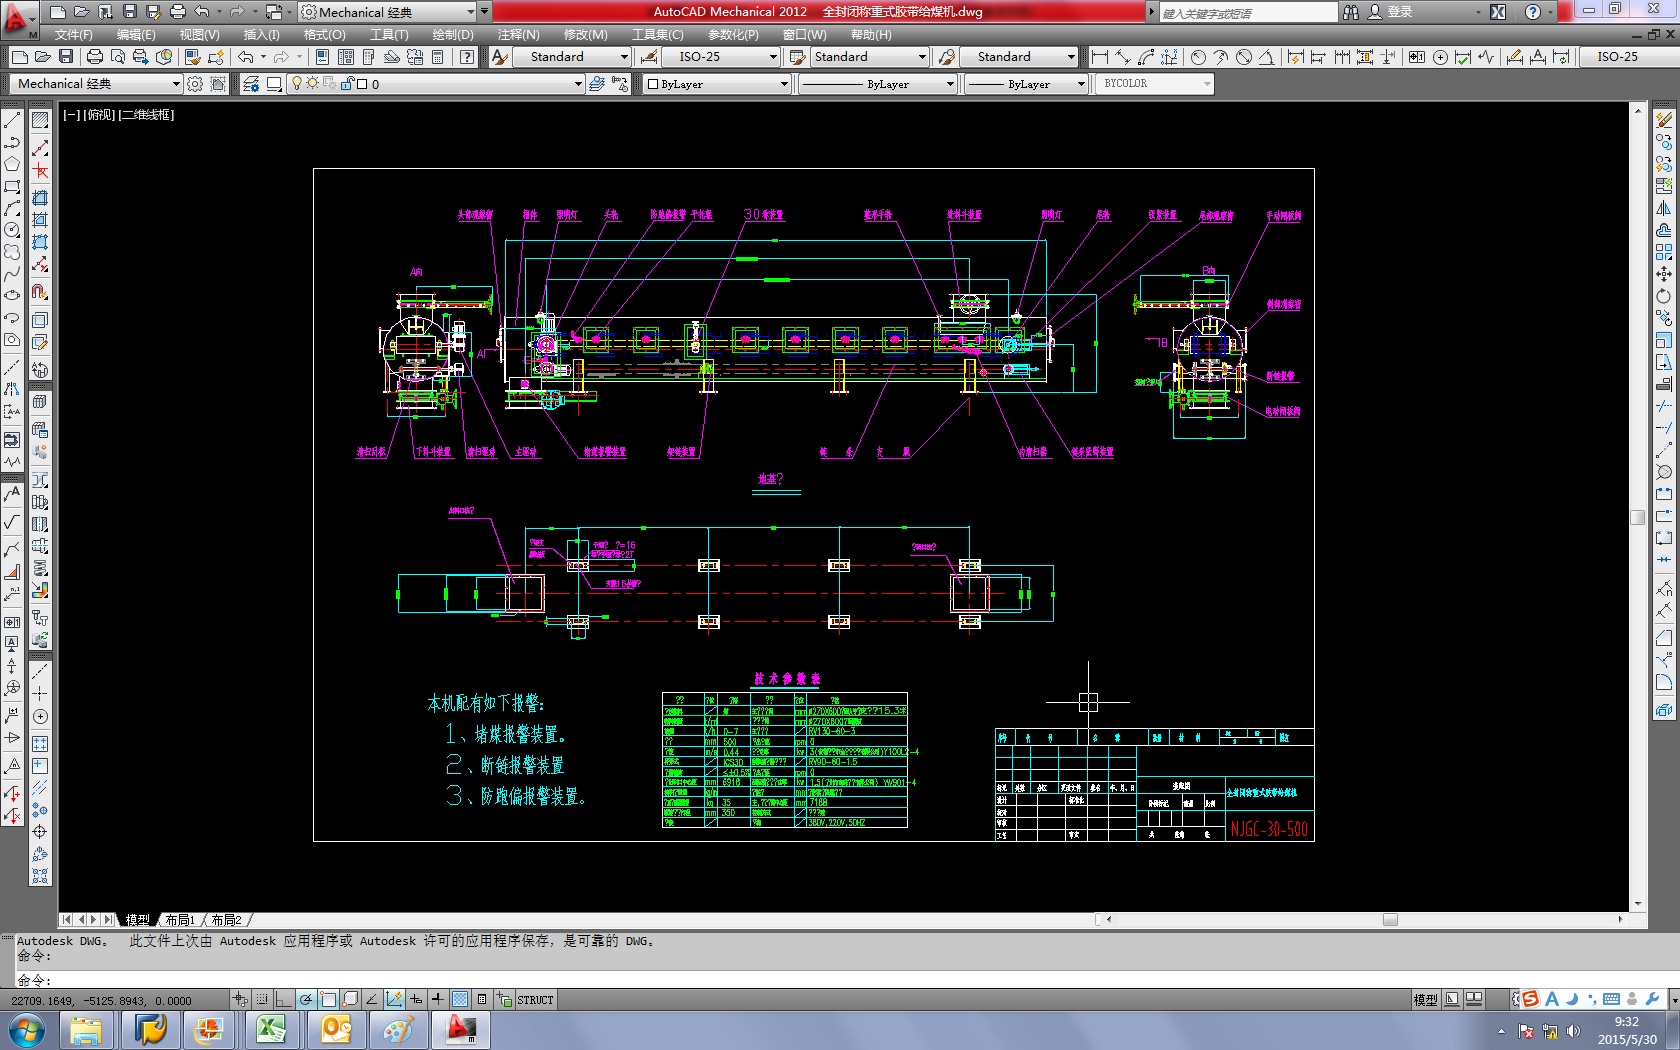The image size is (1680, 1050).
Task: Open the Mechanical 经典 dropdown in workspace toolbar
Action: [96, 84]
